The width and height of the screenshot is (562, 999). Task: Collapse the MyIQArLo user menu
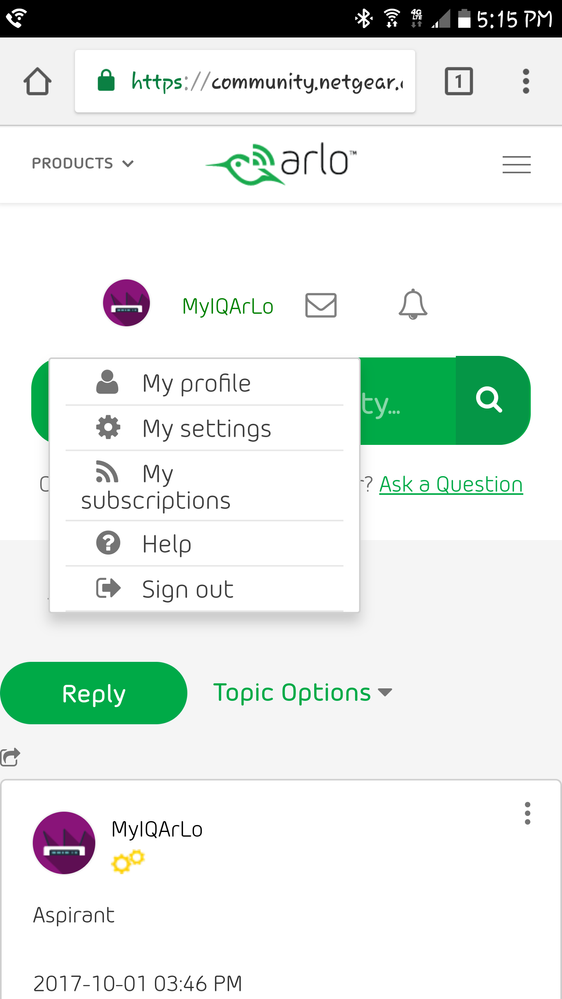(x=227, y=306)
